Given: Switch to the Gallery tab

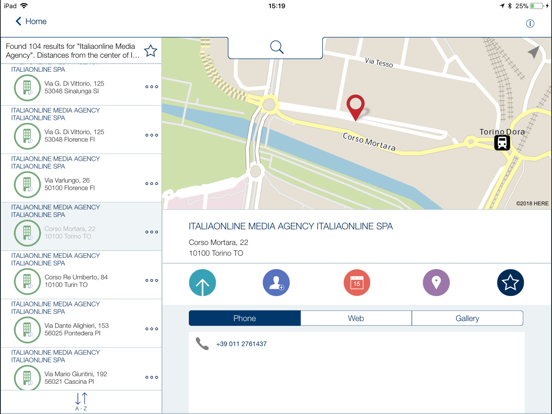Looking at the screenshot, I should (467, 318).
